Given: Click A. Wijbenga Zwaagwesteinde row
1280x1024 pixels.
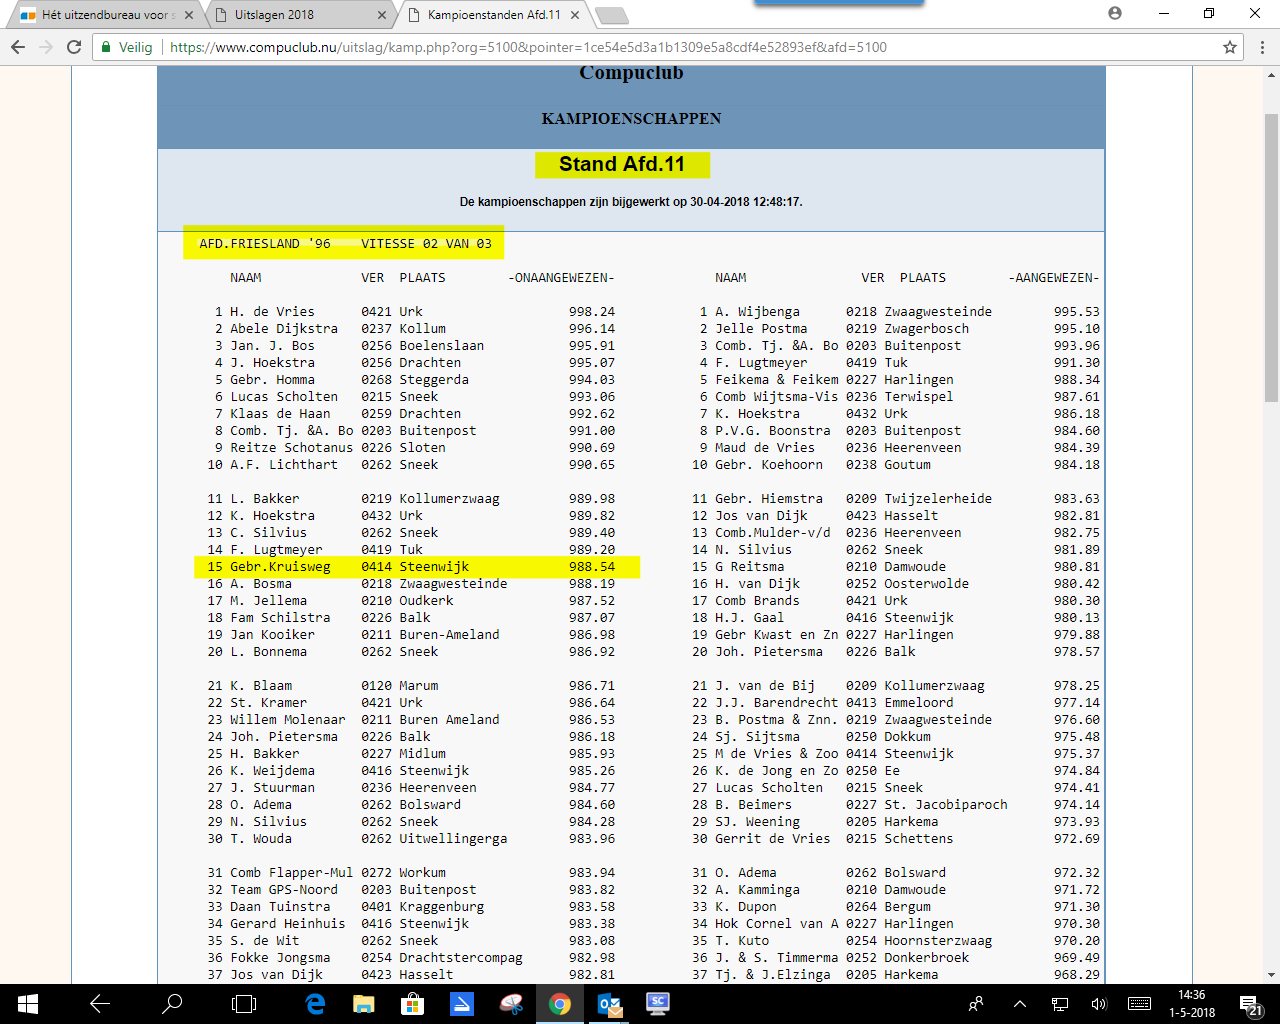Looking at the screenshot, I should [x=896, y=311].
